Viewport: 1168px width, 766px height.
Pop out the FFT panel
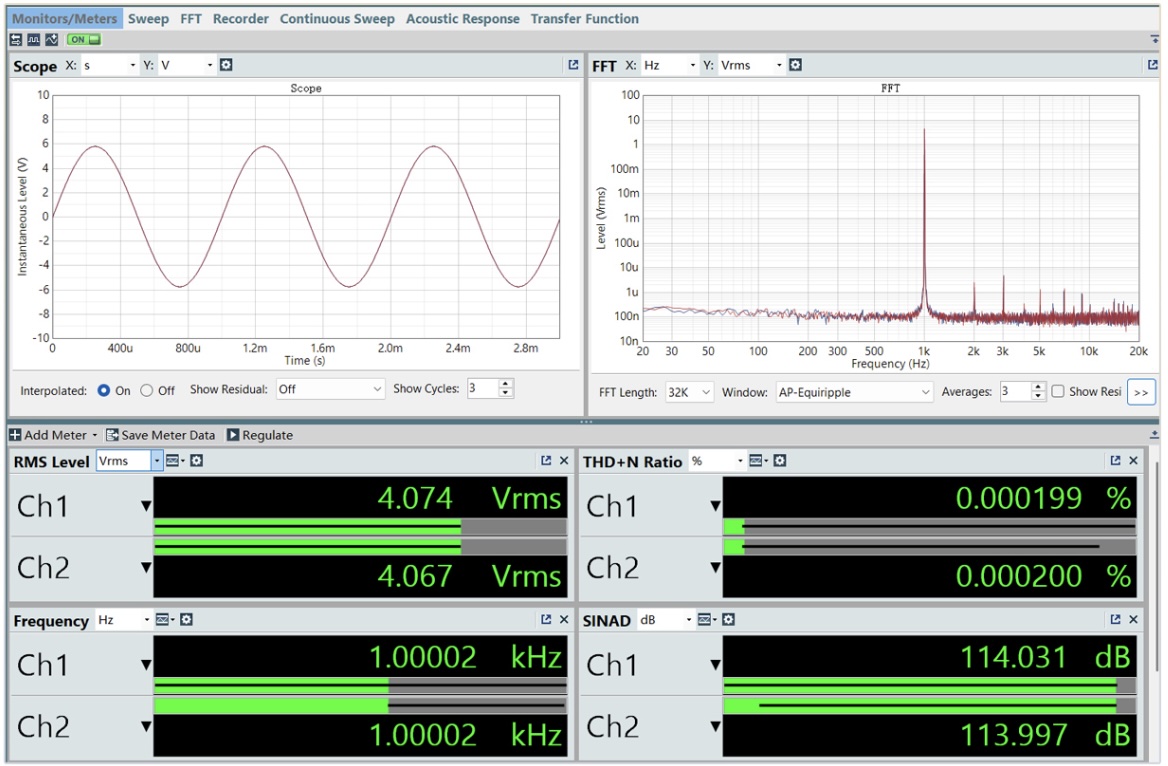click(x=1152, y=65)
